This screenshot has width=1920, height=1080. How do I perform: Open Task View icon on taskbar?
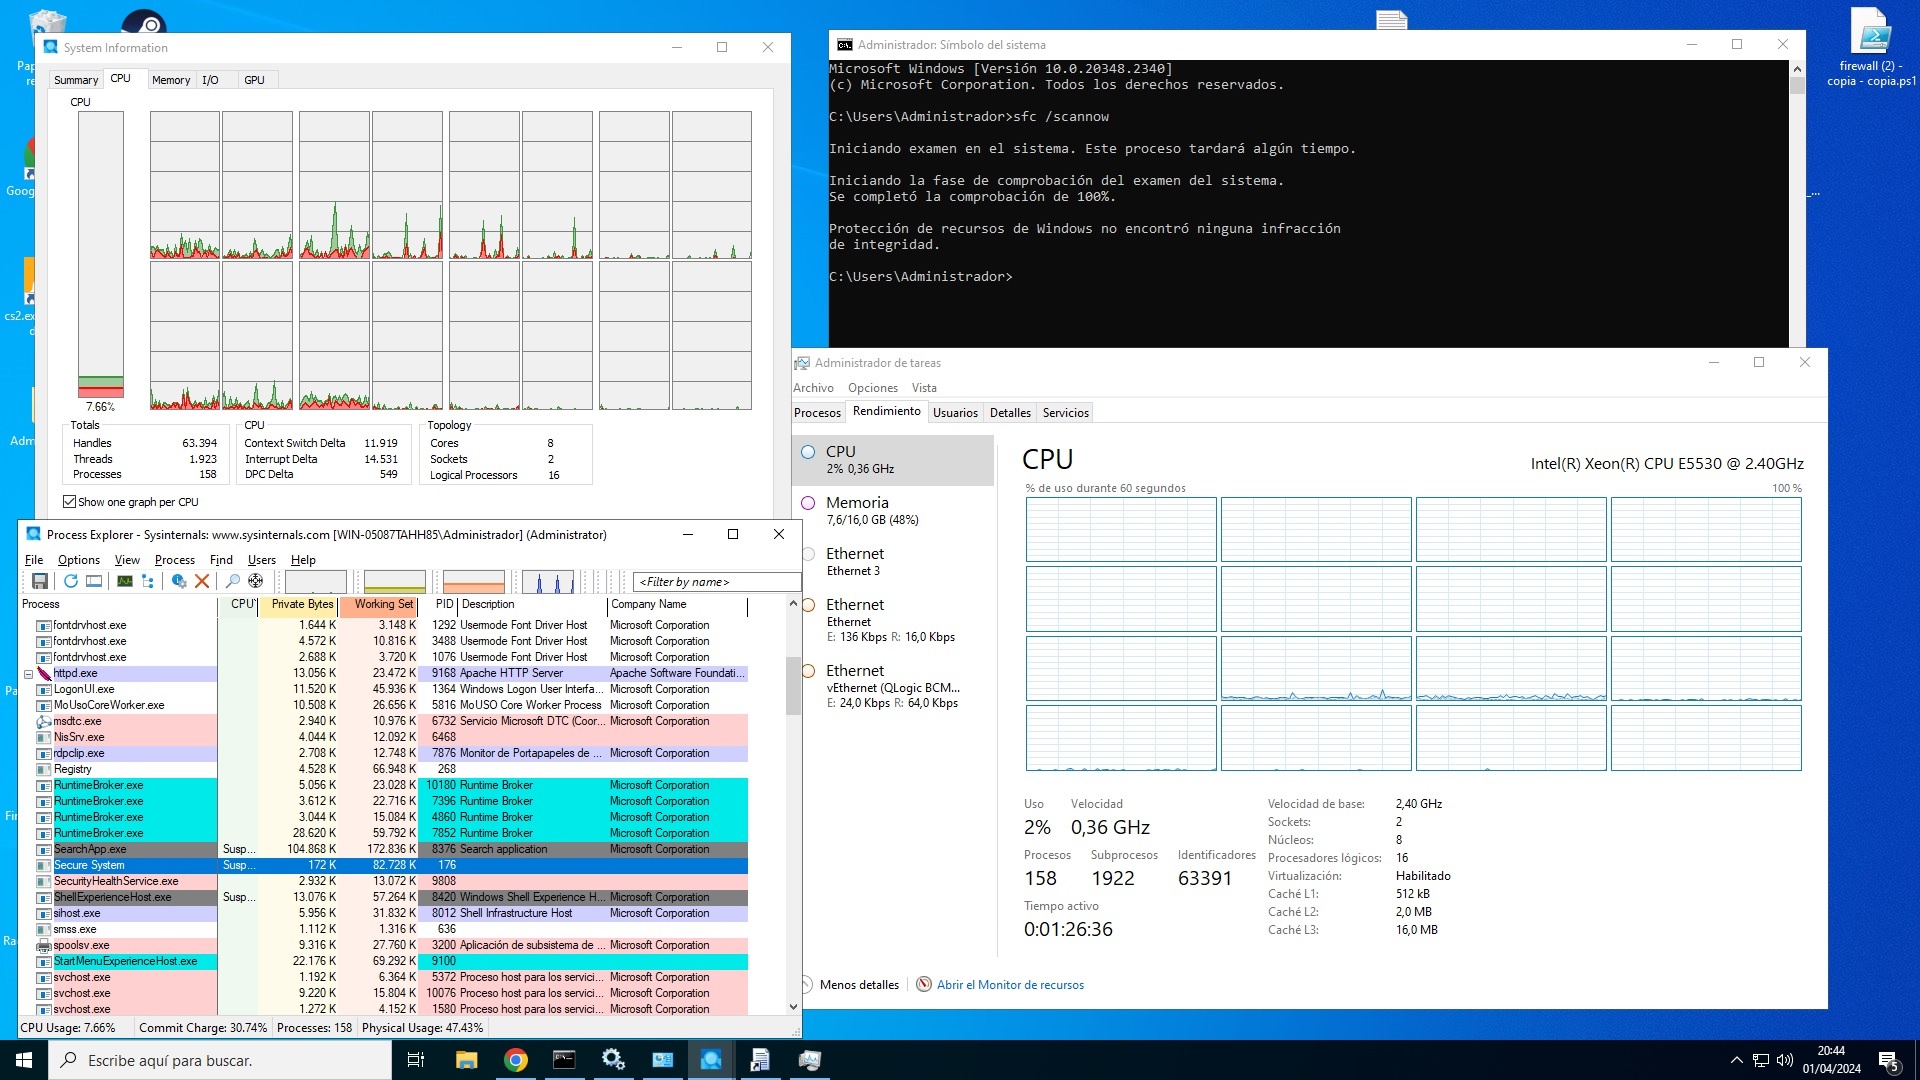416,1060
